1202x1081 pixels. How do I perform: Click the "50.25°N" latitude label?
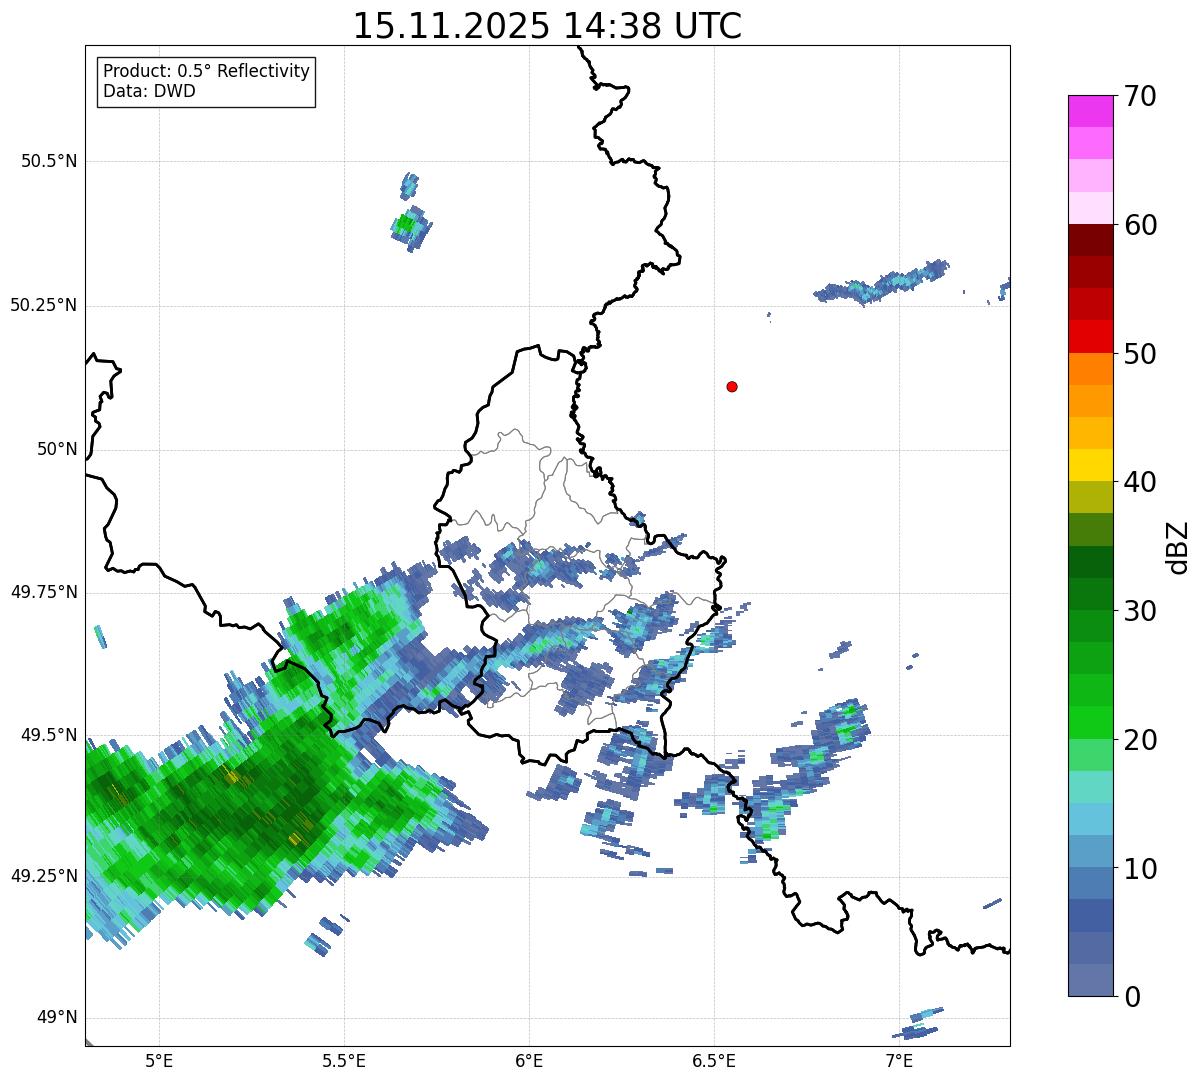point(44,305)
